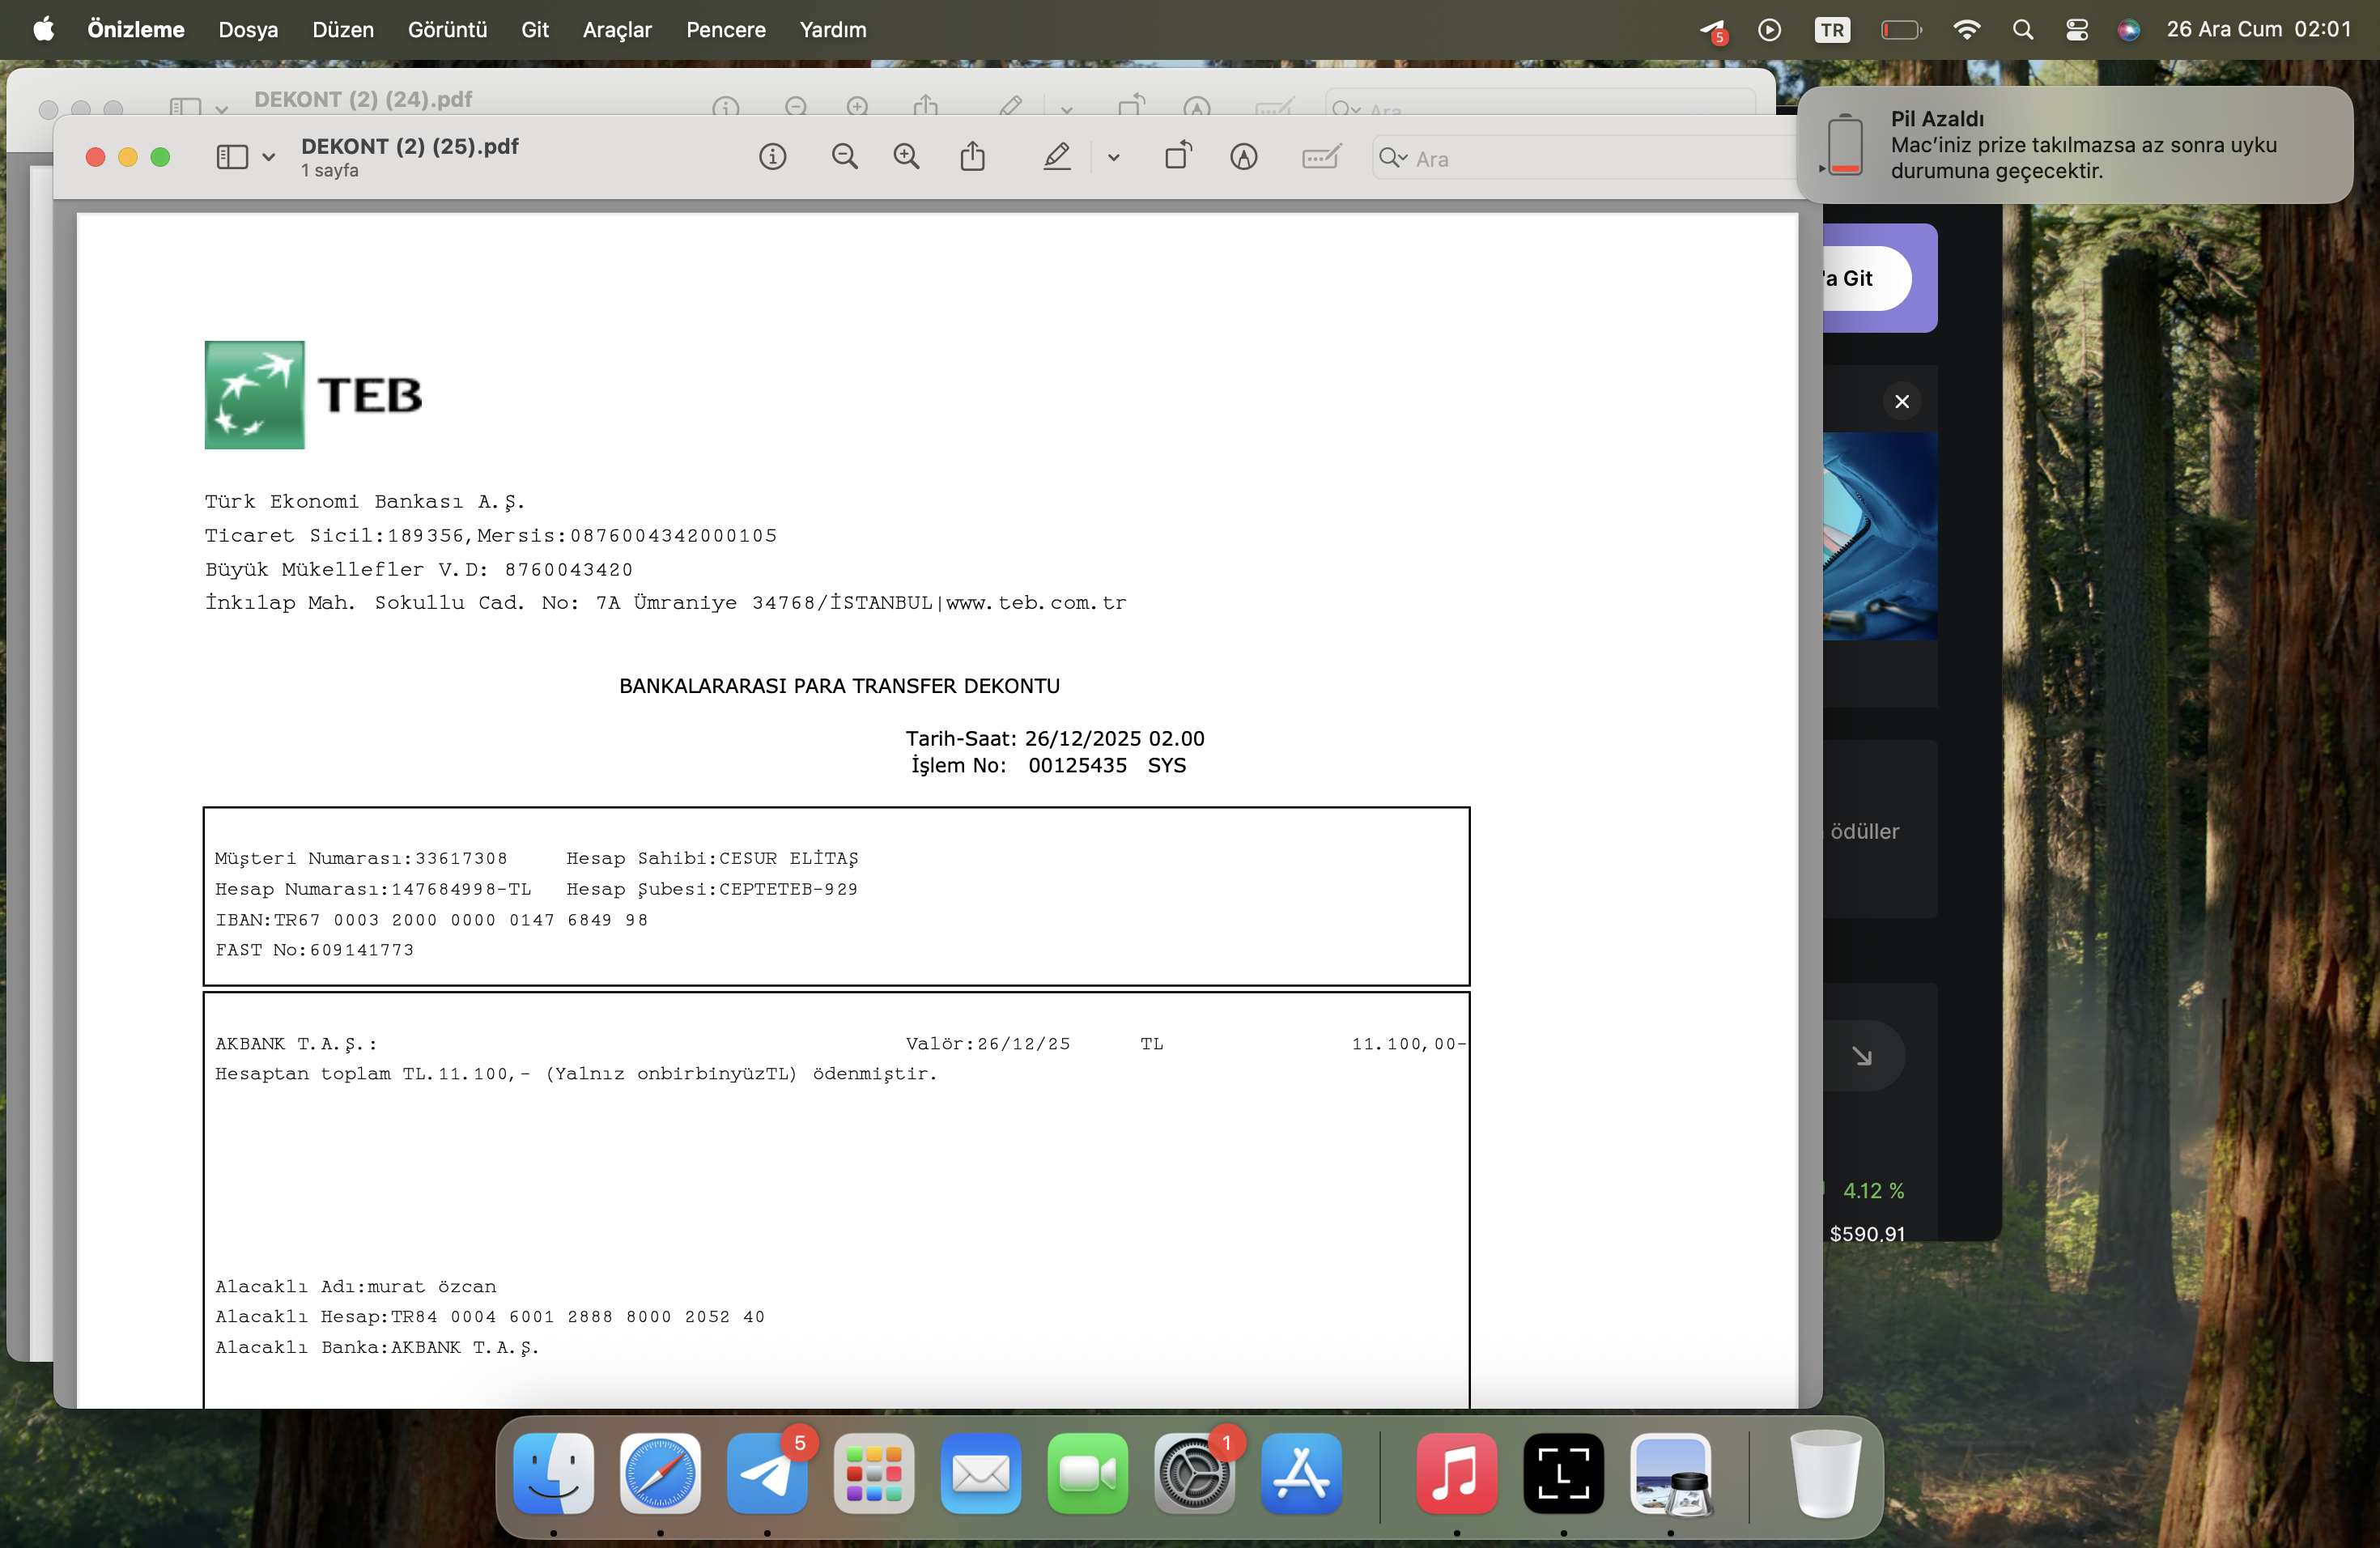Click the ödüller label in the background panel
The width and height of the screenshot is (2380, 1548).
(1864, 831)
